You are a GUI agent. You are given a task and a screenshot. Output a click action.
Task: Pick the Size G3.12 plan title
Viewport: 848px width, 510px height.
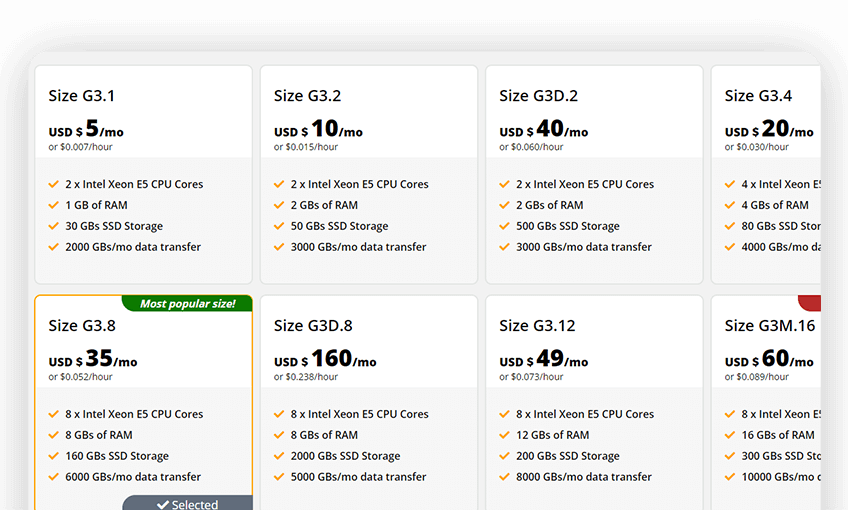tap(537, 326)
